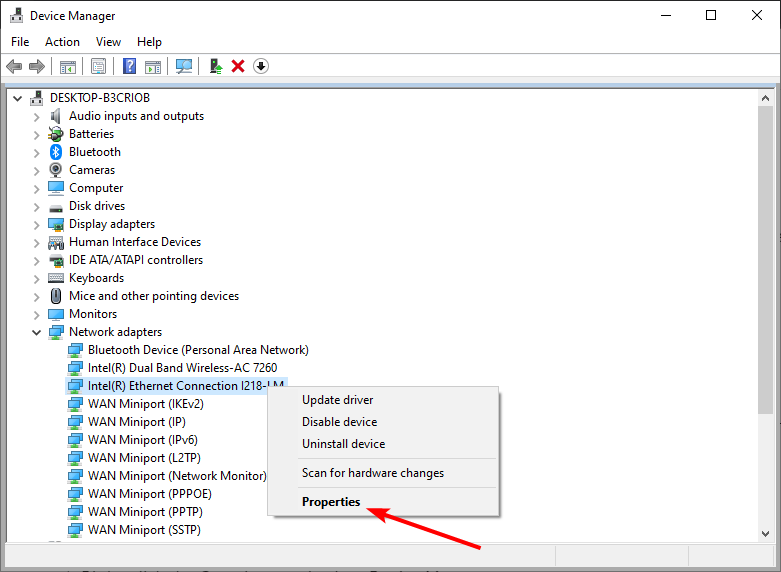Screen dimensions: 781x572
Task: Click the Audio inputs speaker icon
Action: tap(56, 116)
